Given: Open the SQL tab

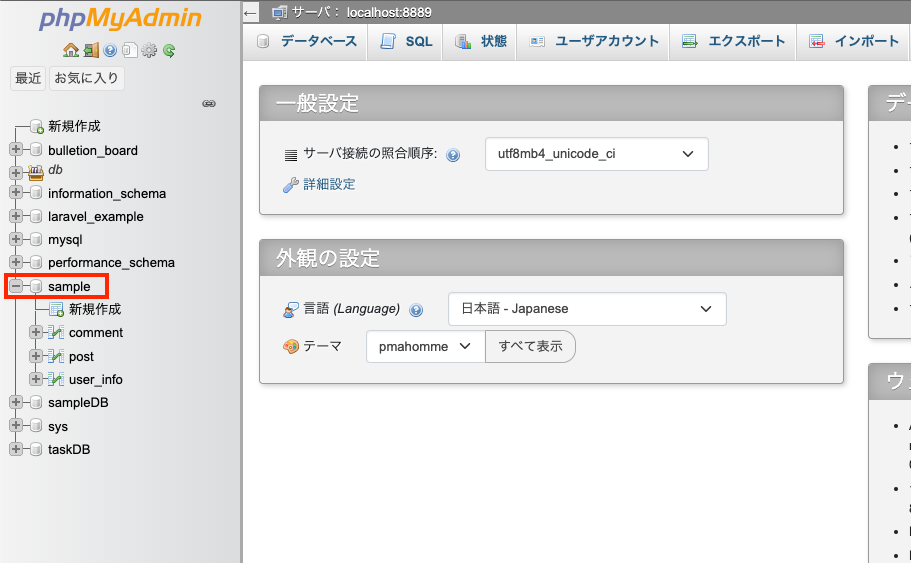Looking at the screenshot, I should (x=406, y=42).
